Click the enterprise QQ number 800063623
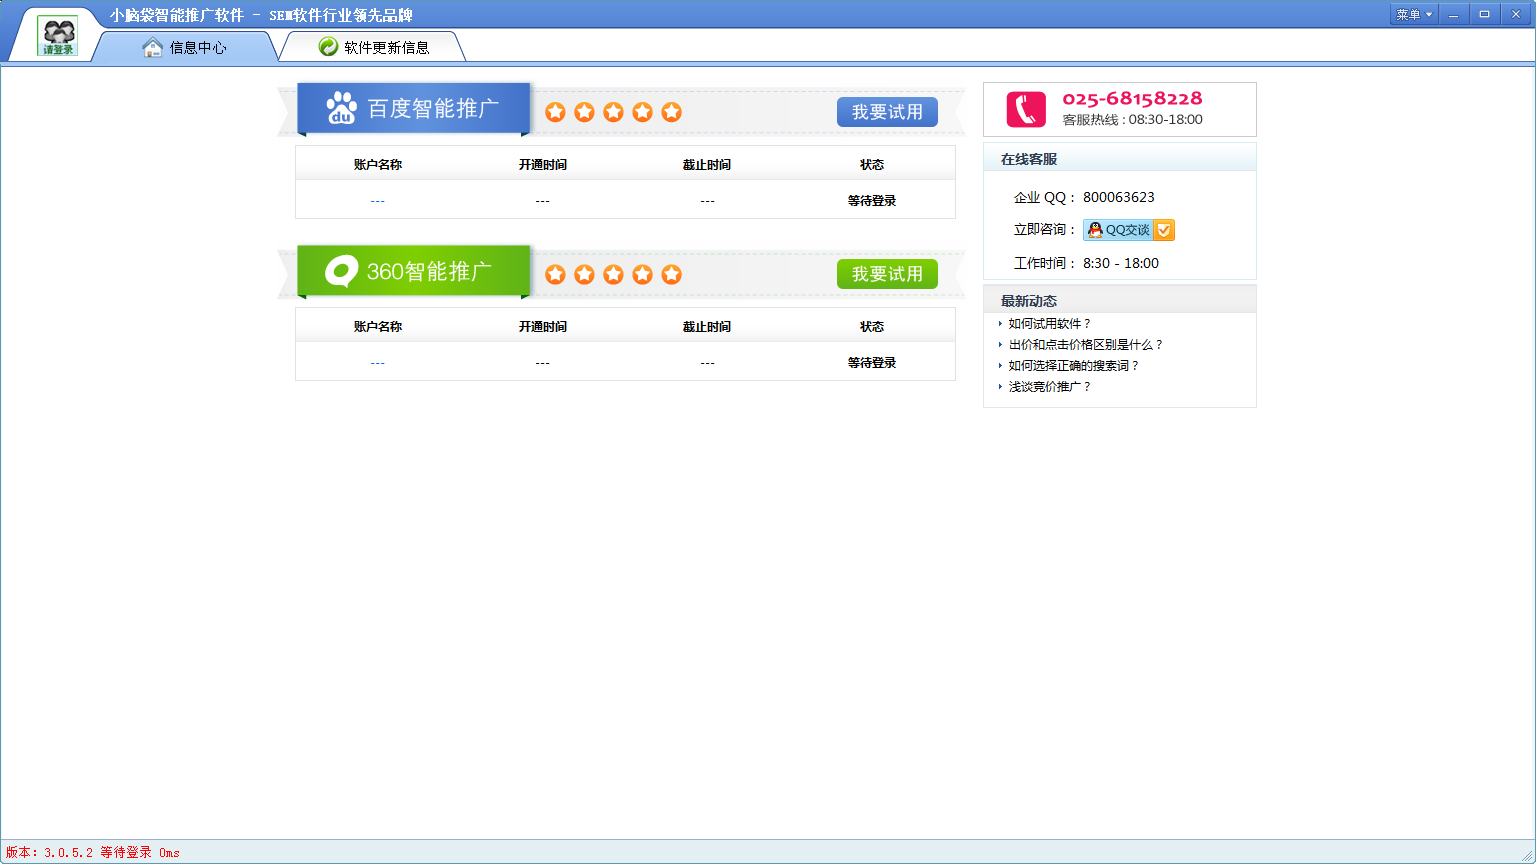Viewport: 1536px width, 864px height. (1119, 197)
